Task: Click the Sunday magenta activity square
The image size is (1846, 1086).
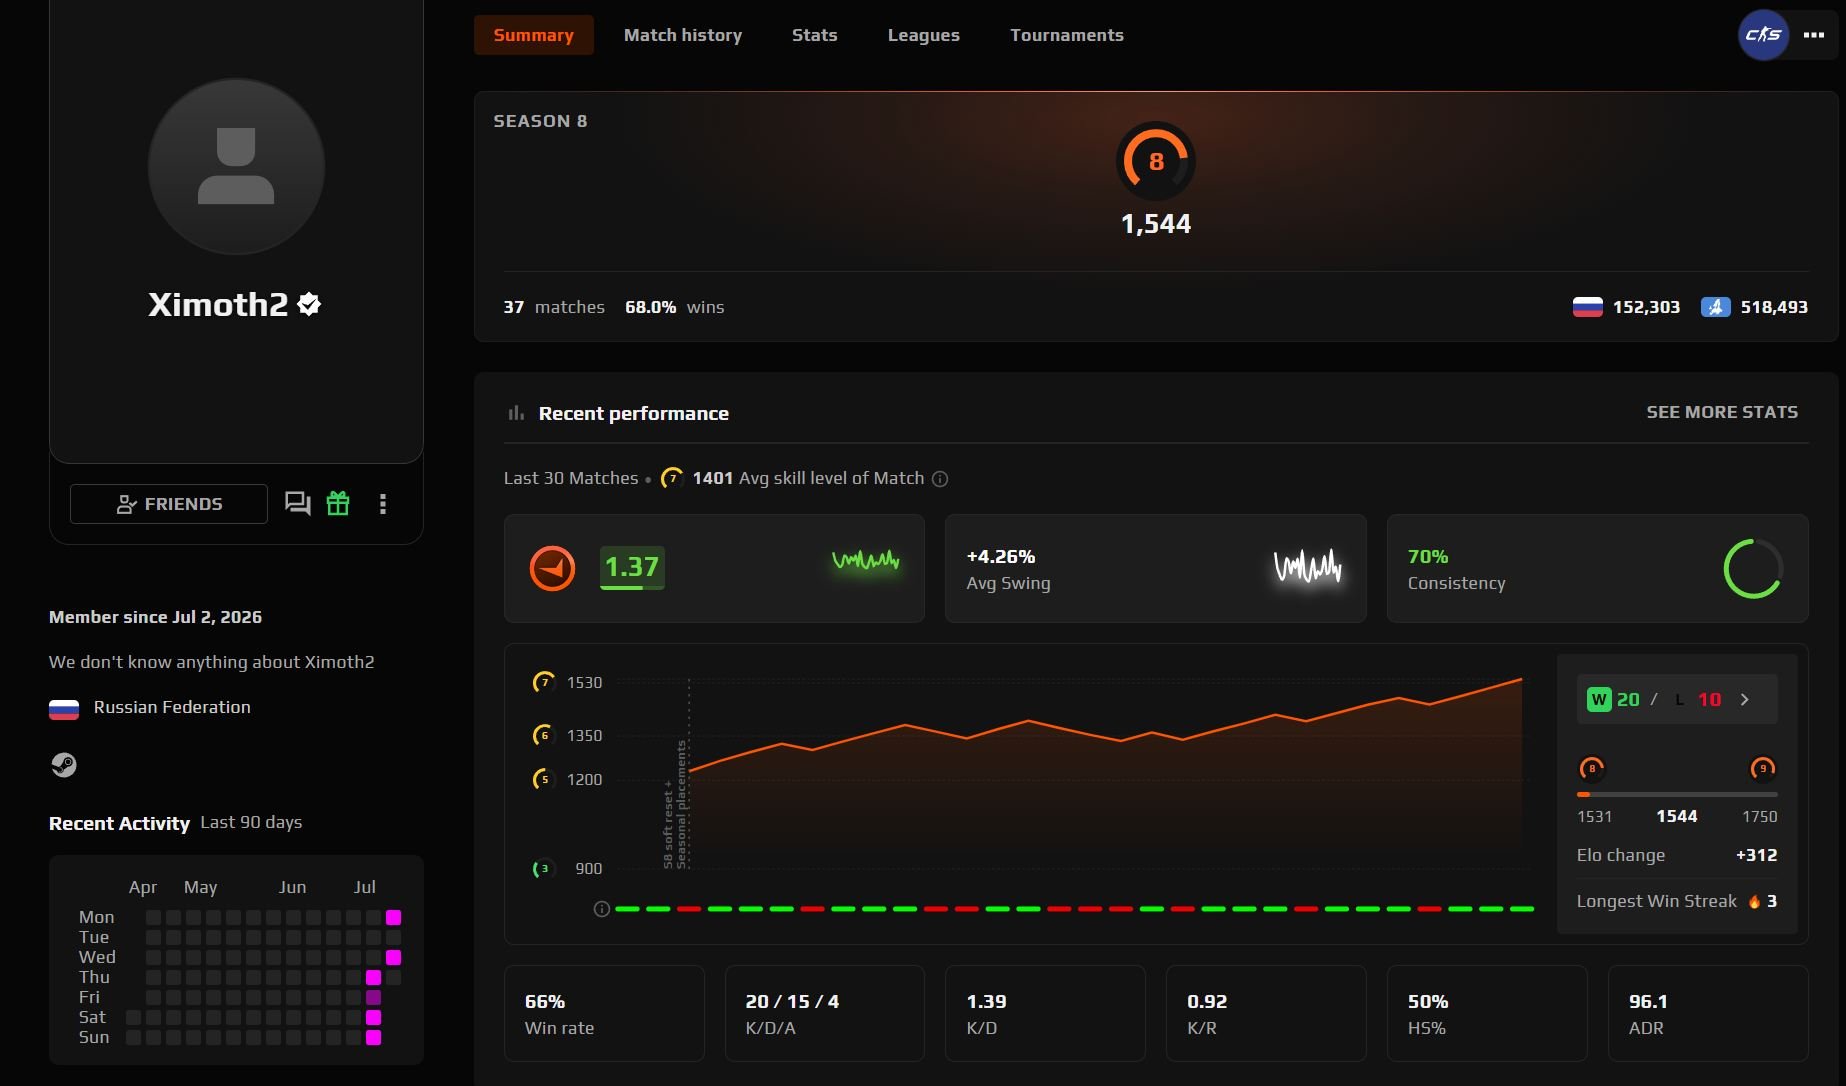Action: [373, 1037]
